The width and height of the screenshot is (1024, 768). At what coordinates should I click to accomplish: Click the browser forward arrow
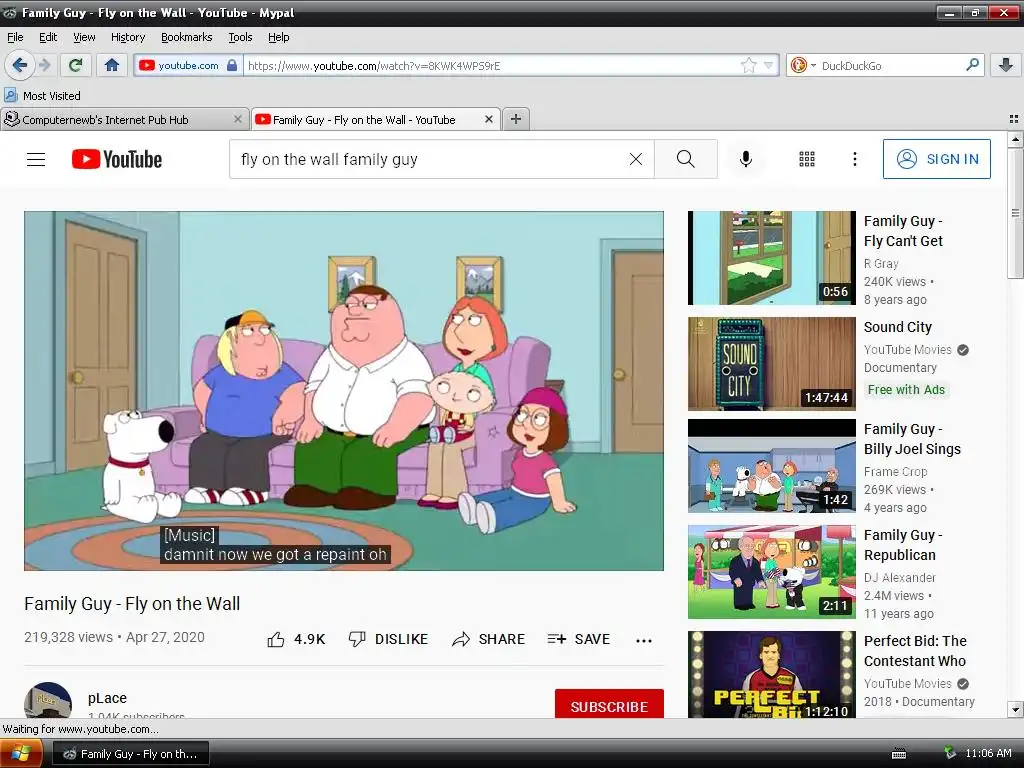point(44,65)
